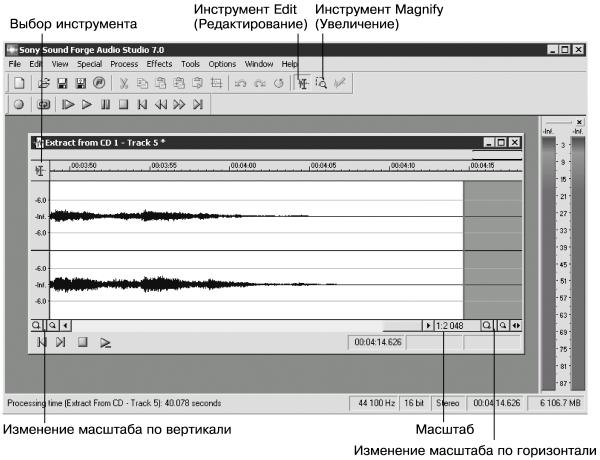Click Forward in the transport bar
The height and width of the screenshot is (460, 600).
click(179, 104)
